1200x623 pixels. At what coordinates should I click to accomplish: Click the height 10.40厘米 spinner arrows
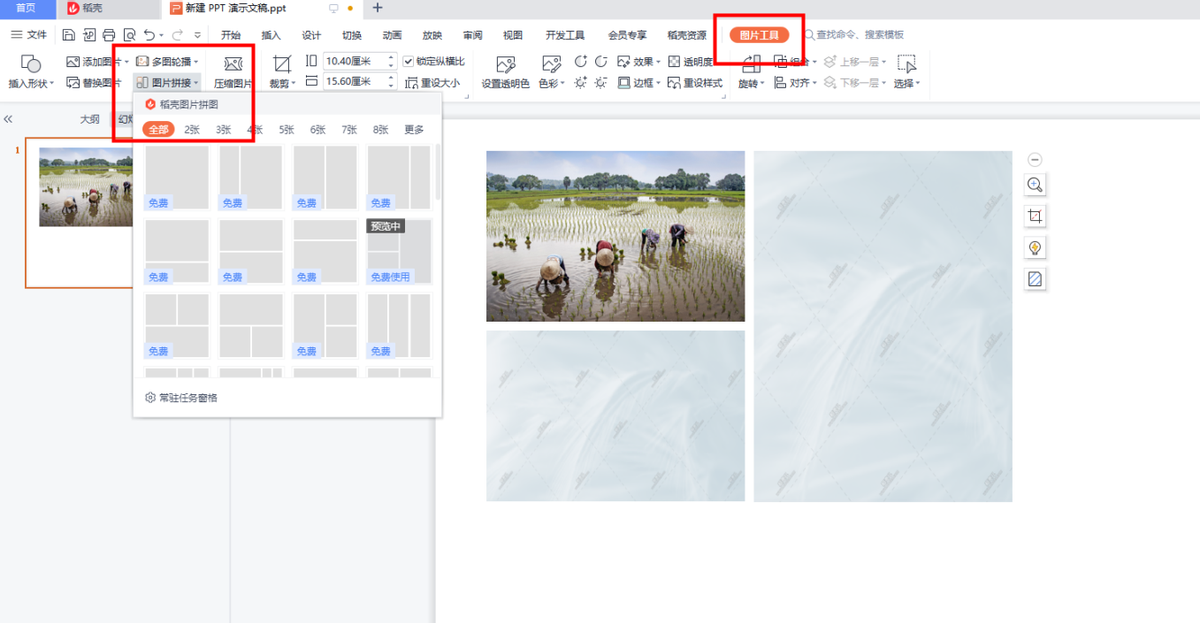coord(391,61)
